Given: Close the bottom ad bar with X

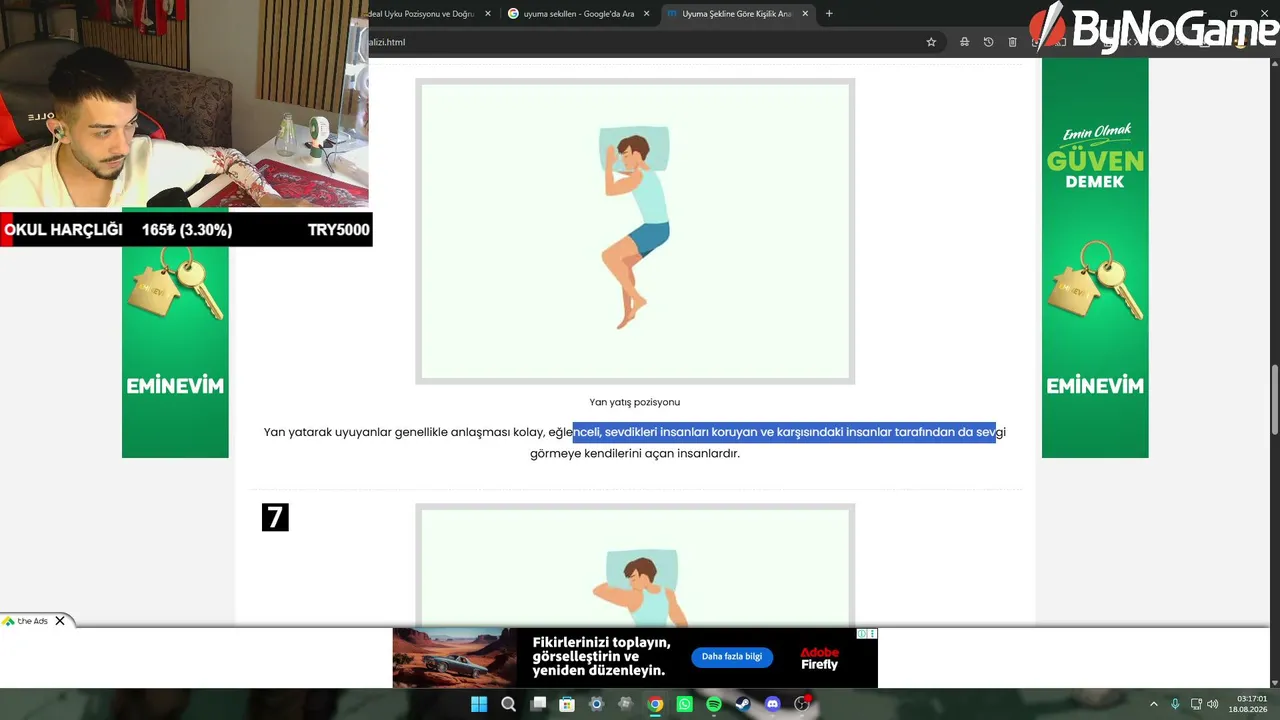Looking at the screenshot, I should 60,621.
